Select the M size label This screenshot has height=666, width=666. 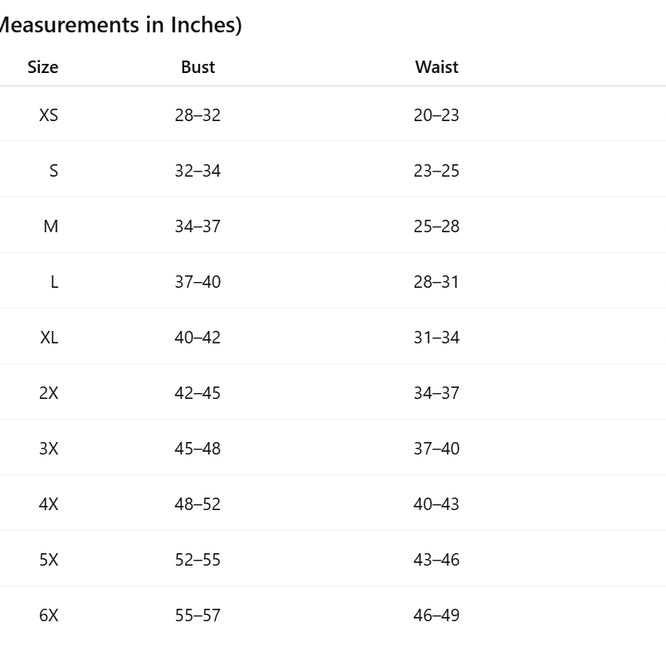(50, 227)
